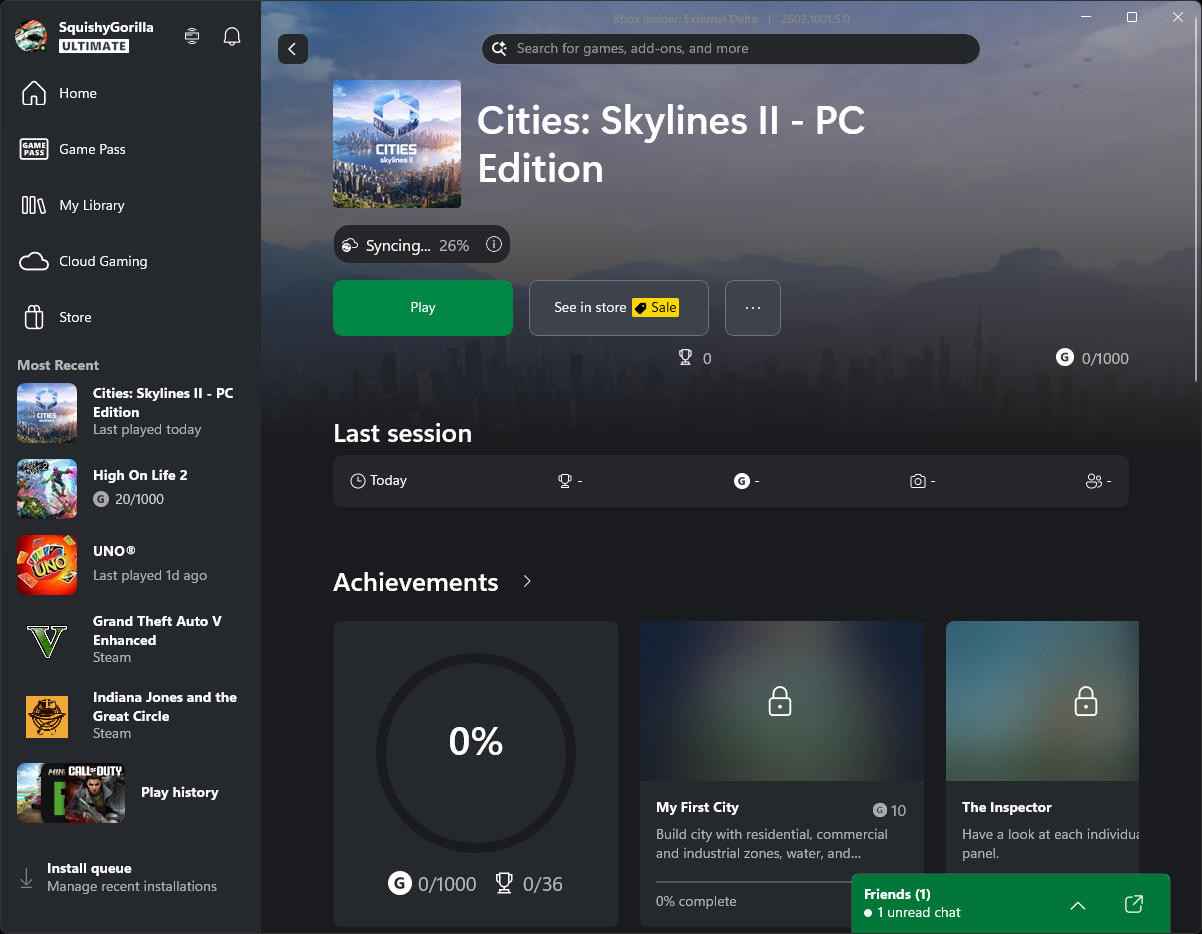This screenshot has width=1202, height=934.
Task: Open notifications via the bell icon
Action: [231, 35]
